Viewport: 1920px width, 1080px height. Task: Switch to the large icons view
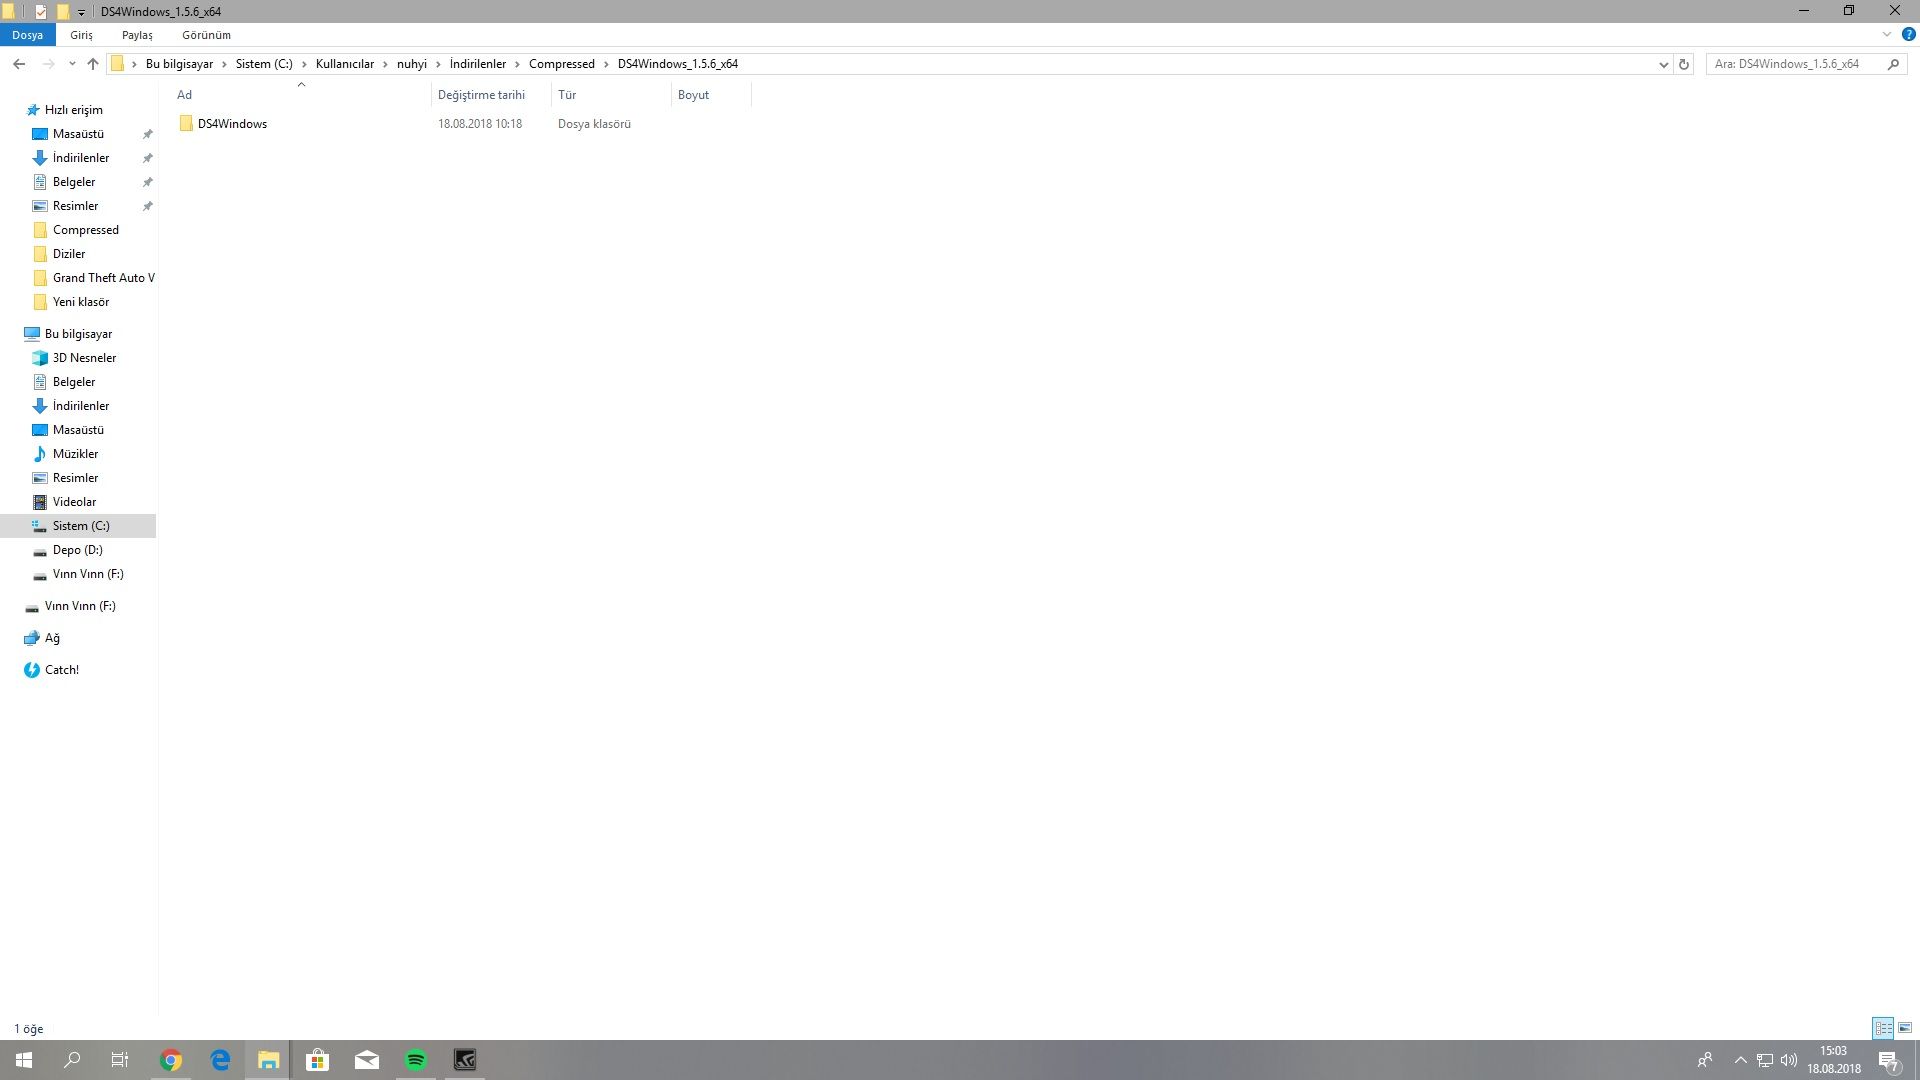pyautogui.click(x=1905, y=1028)
